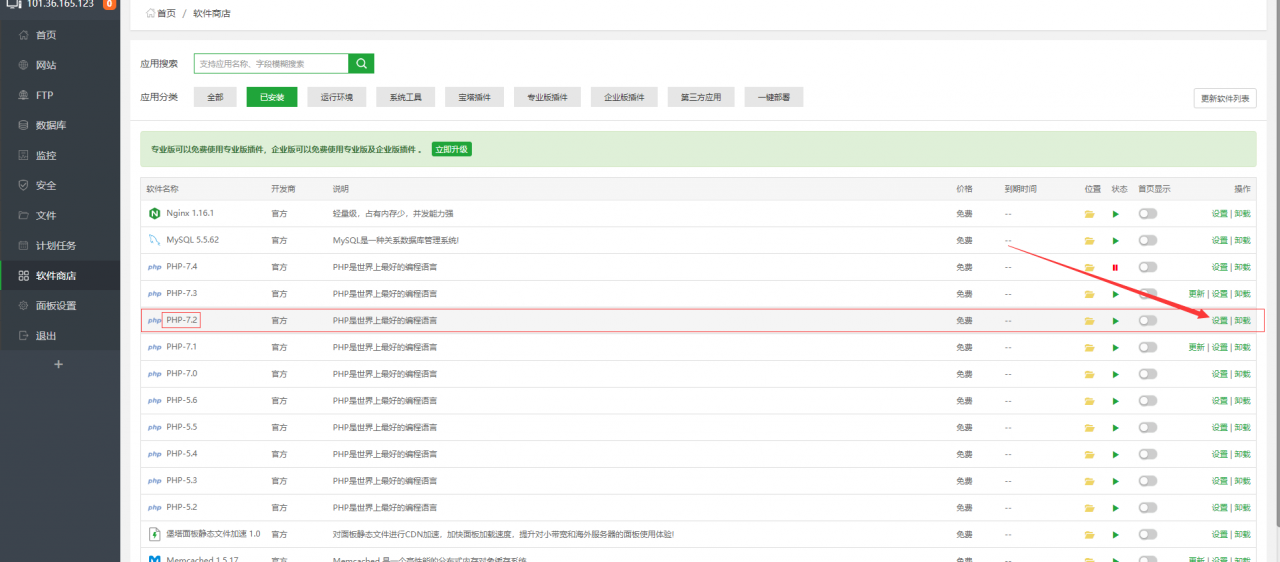Click the home icon in breadcrumb
The width and height of the screenshot is (1280, 562).
pyautogui.click(x=151, y=13)
